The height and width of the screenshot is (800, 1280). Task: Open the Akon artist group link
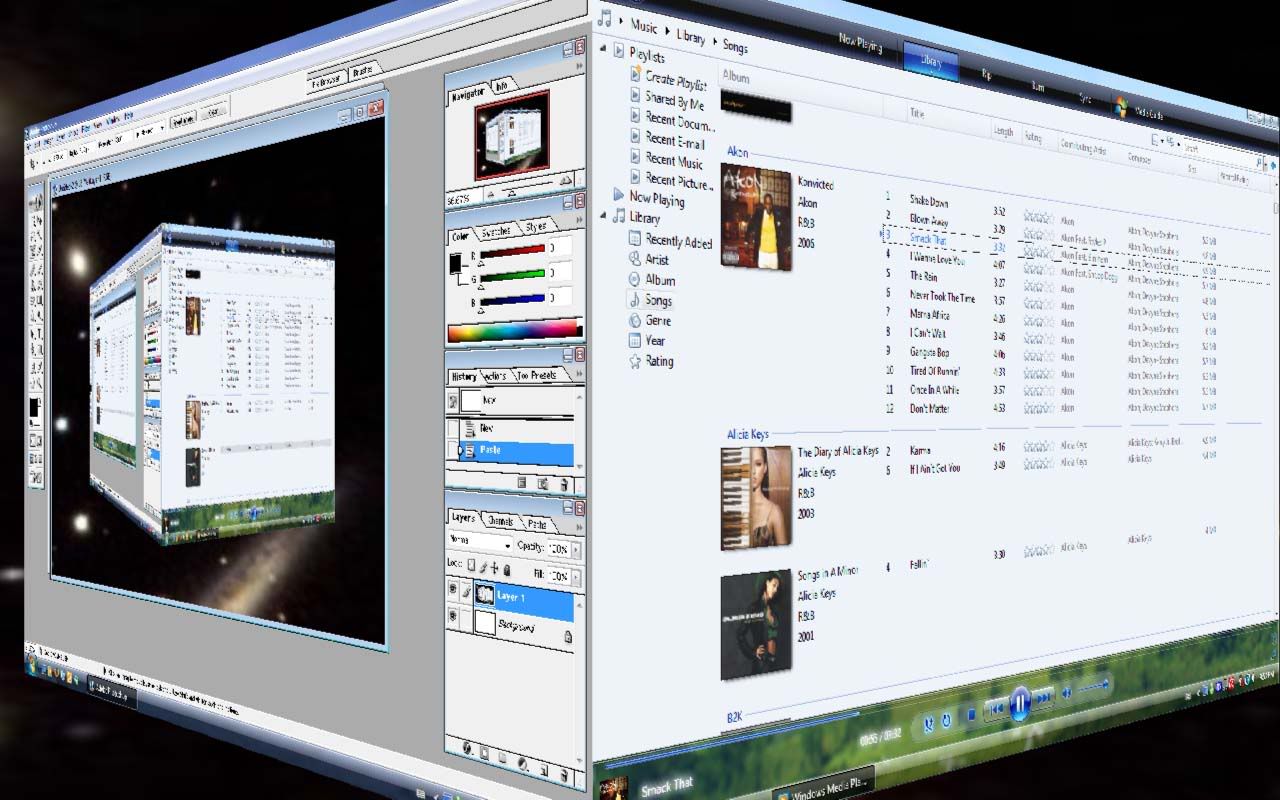pyautogui.click(x=737, y=152)
